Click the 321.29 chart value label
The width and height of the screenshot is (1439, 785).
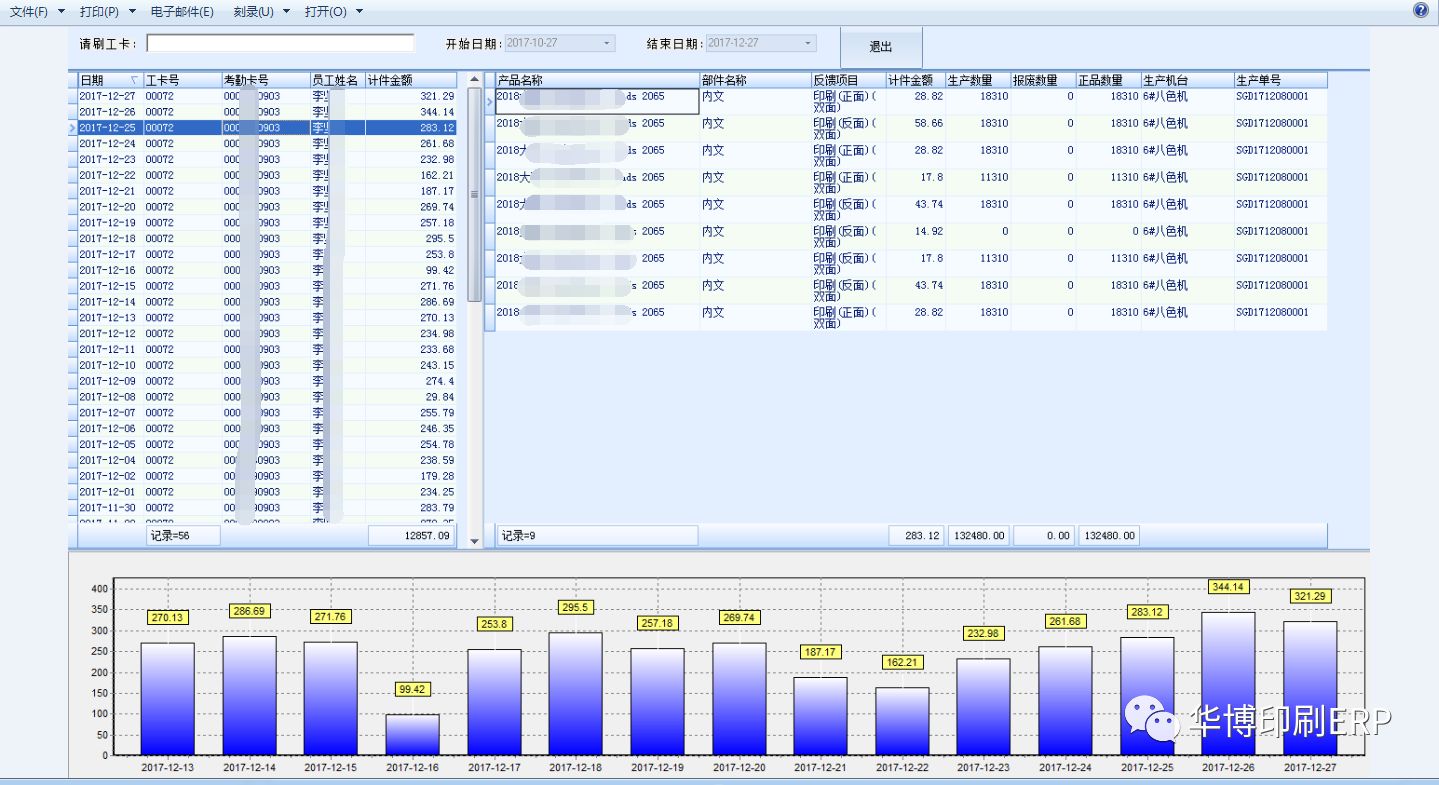pyautogui.click(x=1310, y=596)
